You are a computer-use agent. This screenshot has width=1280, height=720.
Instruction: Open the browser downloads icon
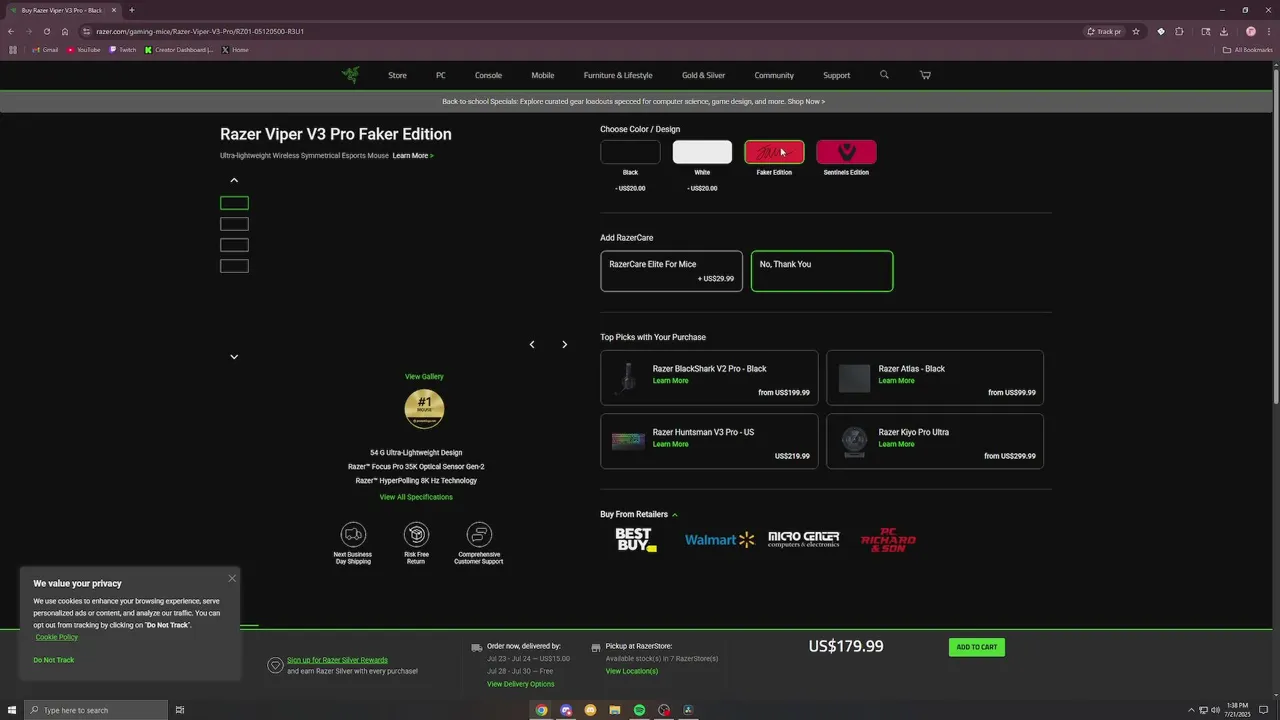pyautogui.click(x=1223, y=31)
